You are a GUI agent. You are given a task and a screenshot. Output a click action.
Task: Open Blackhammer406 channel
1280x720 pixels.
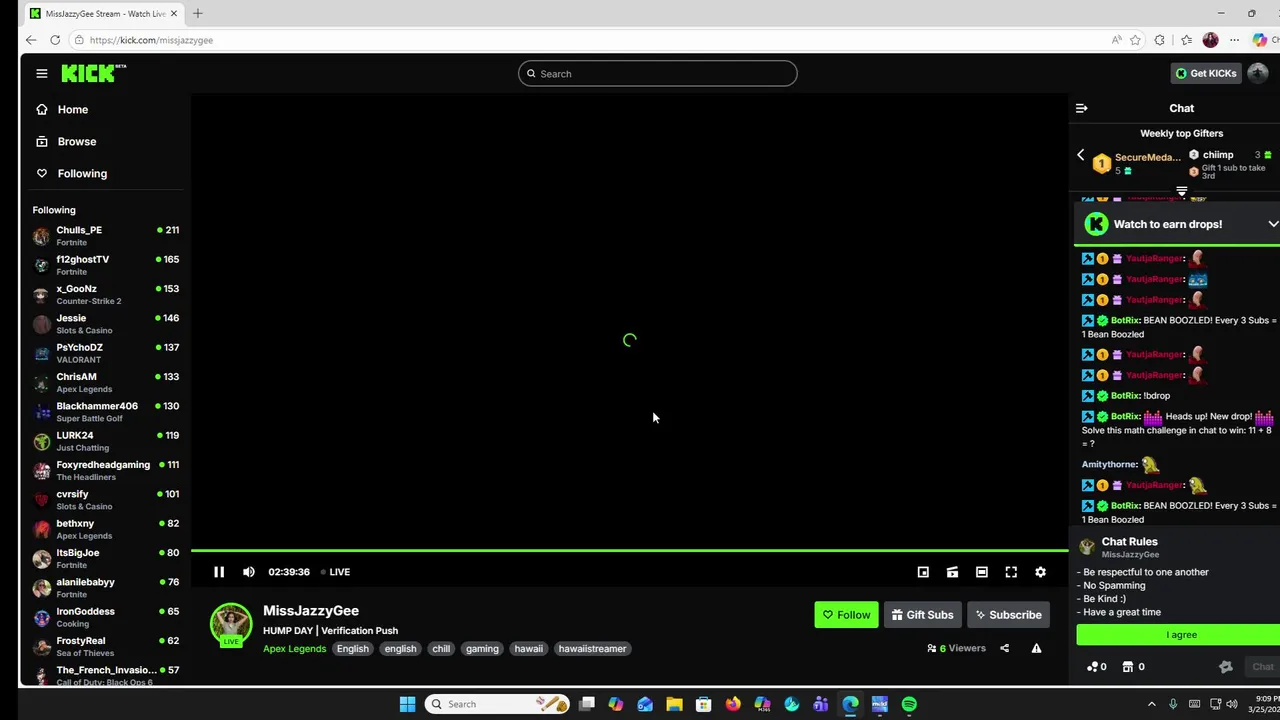[105, 411]
